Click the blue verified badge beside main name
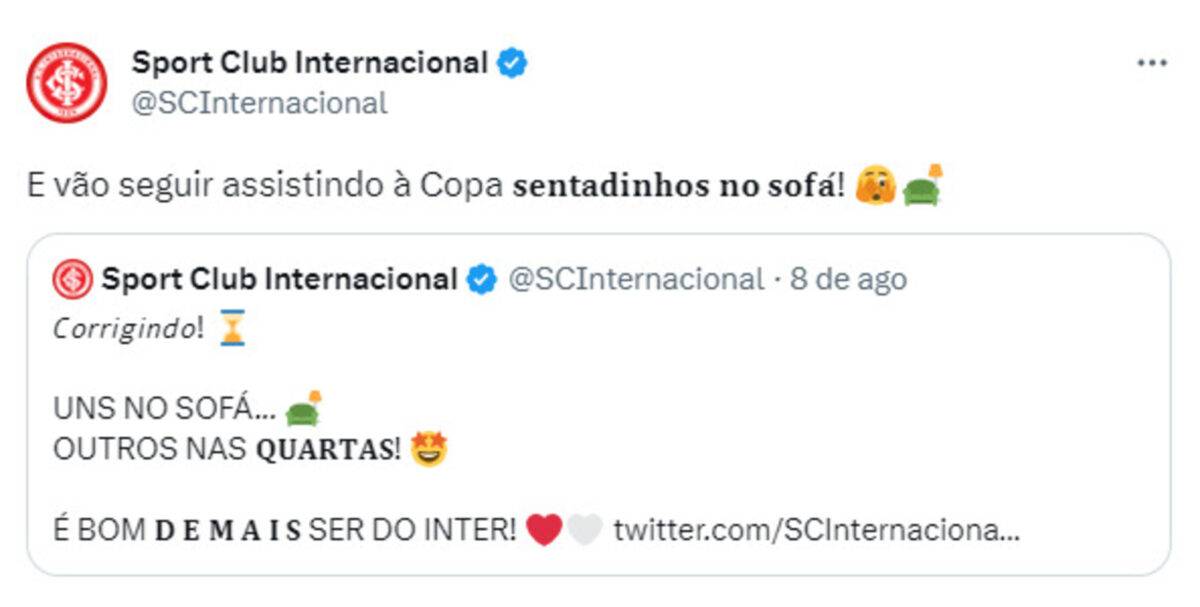The width and height of the screenshot is (1200, 607). (513, 64)
